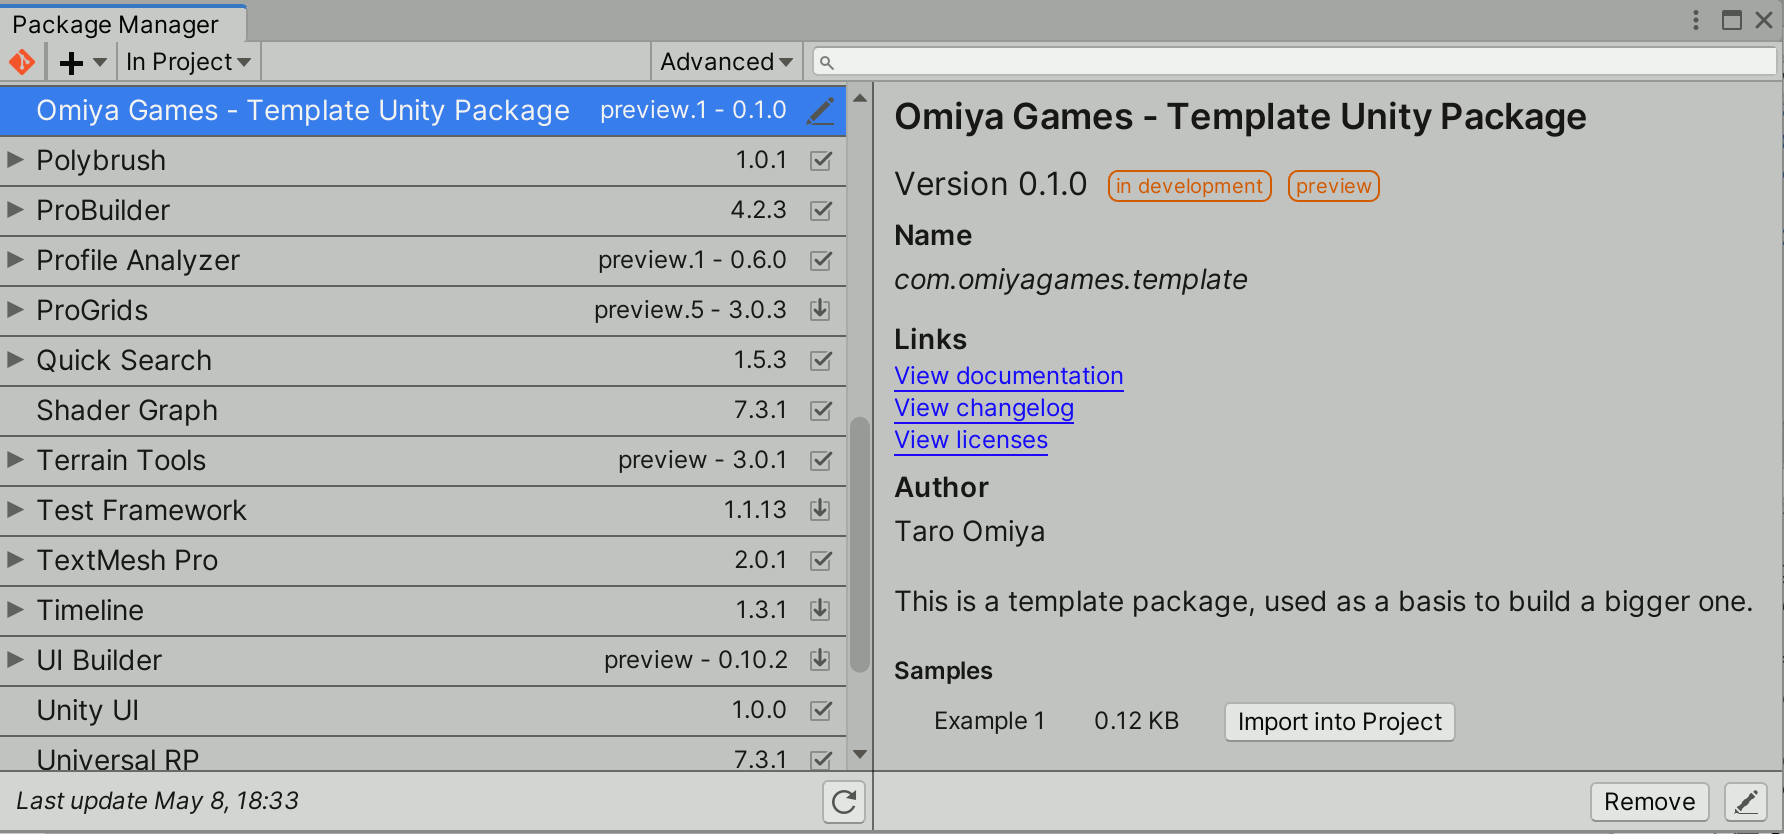Click the installed checkmark for TextMesh Pro
Screen dimensions: 1784x834
pos(821,560)
